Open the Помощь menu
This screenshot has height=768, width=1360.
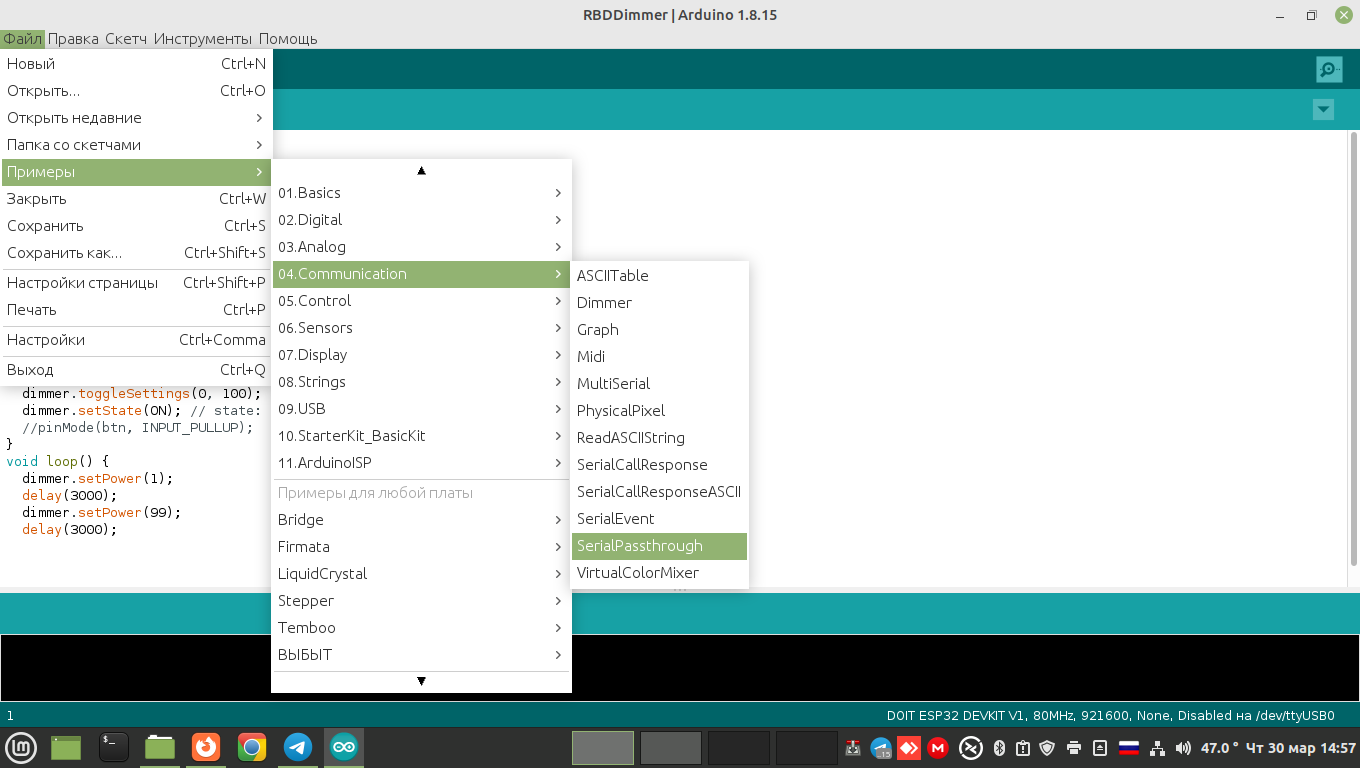click(x=288, y=39)
